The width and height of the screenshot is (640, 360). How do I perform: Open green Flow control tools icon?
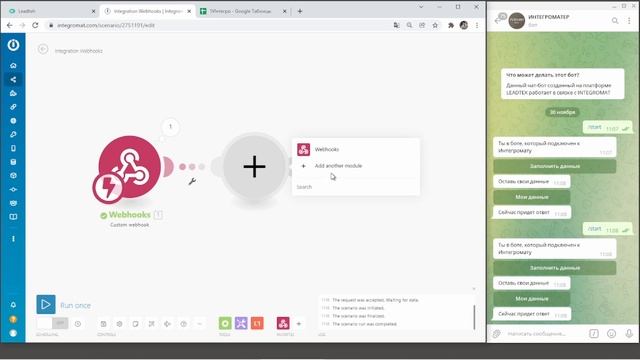(225, 323)
